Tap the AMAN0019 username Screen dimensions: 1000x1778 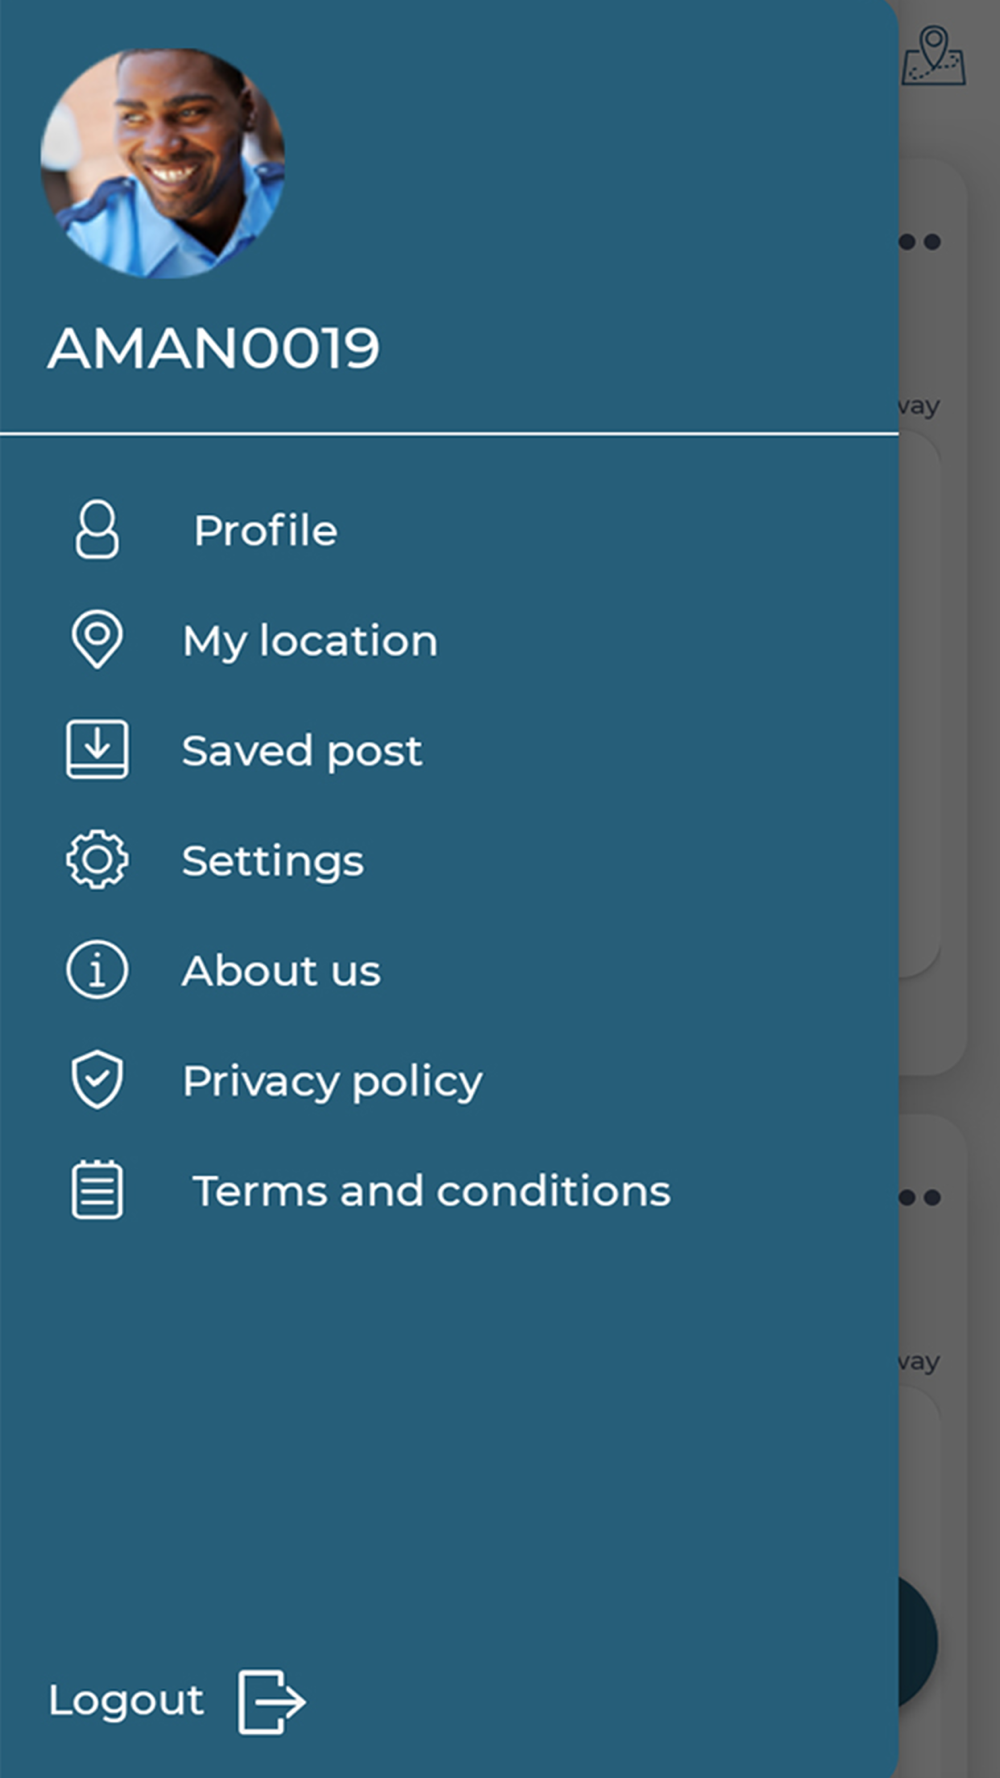(214, 348)
